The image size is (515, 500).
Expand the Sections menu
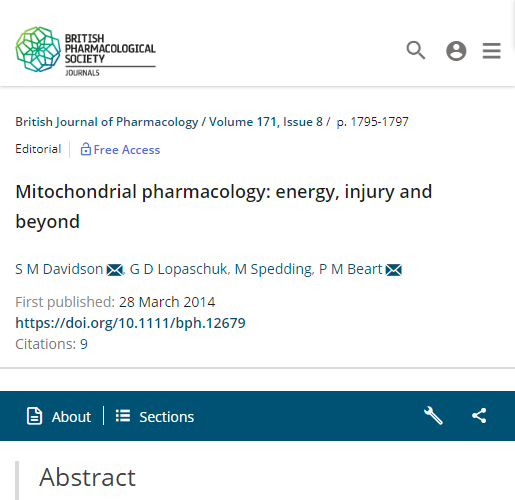point(155,416)
